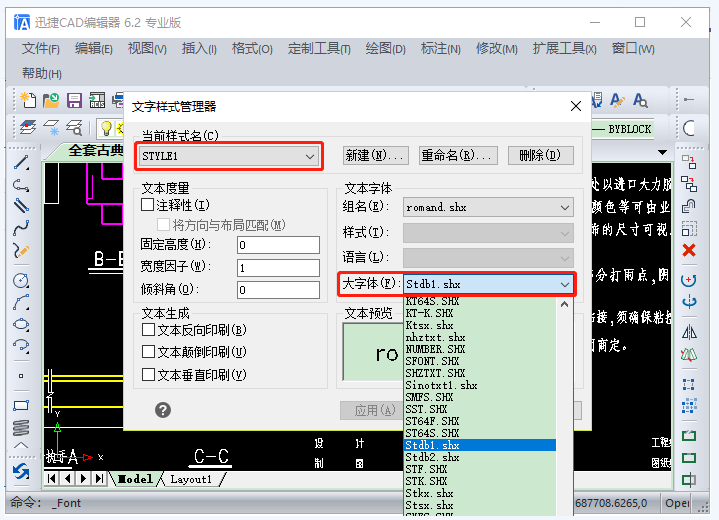Select Sinotxt1.shx in the font list
Screen dimensions: 719x520
(x=480, y=385)
